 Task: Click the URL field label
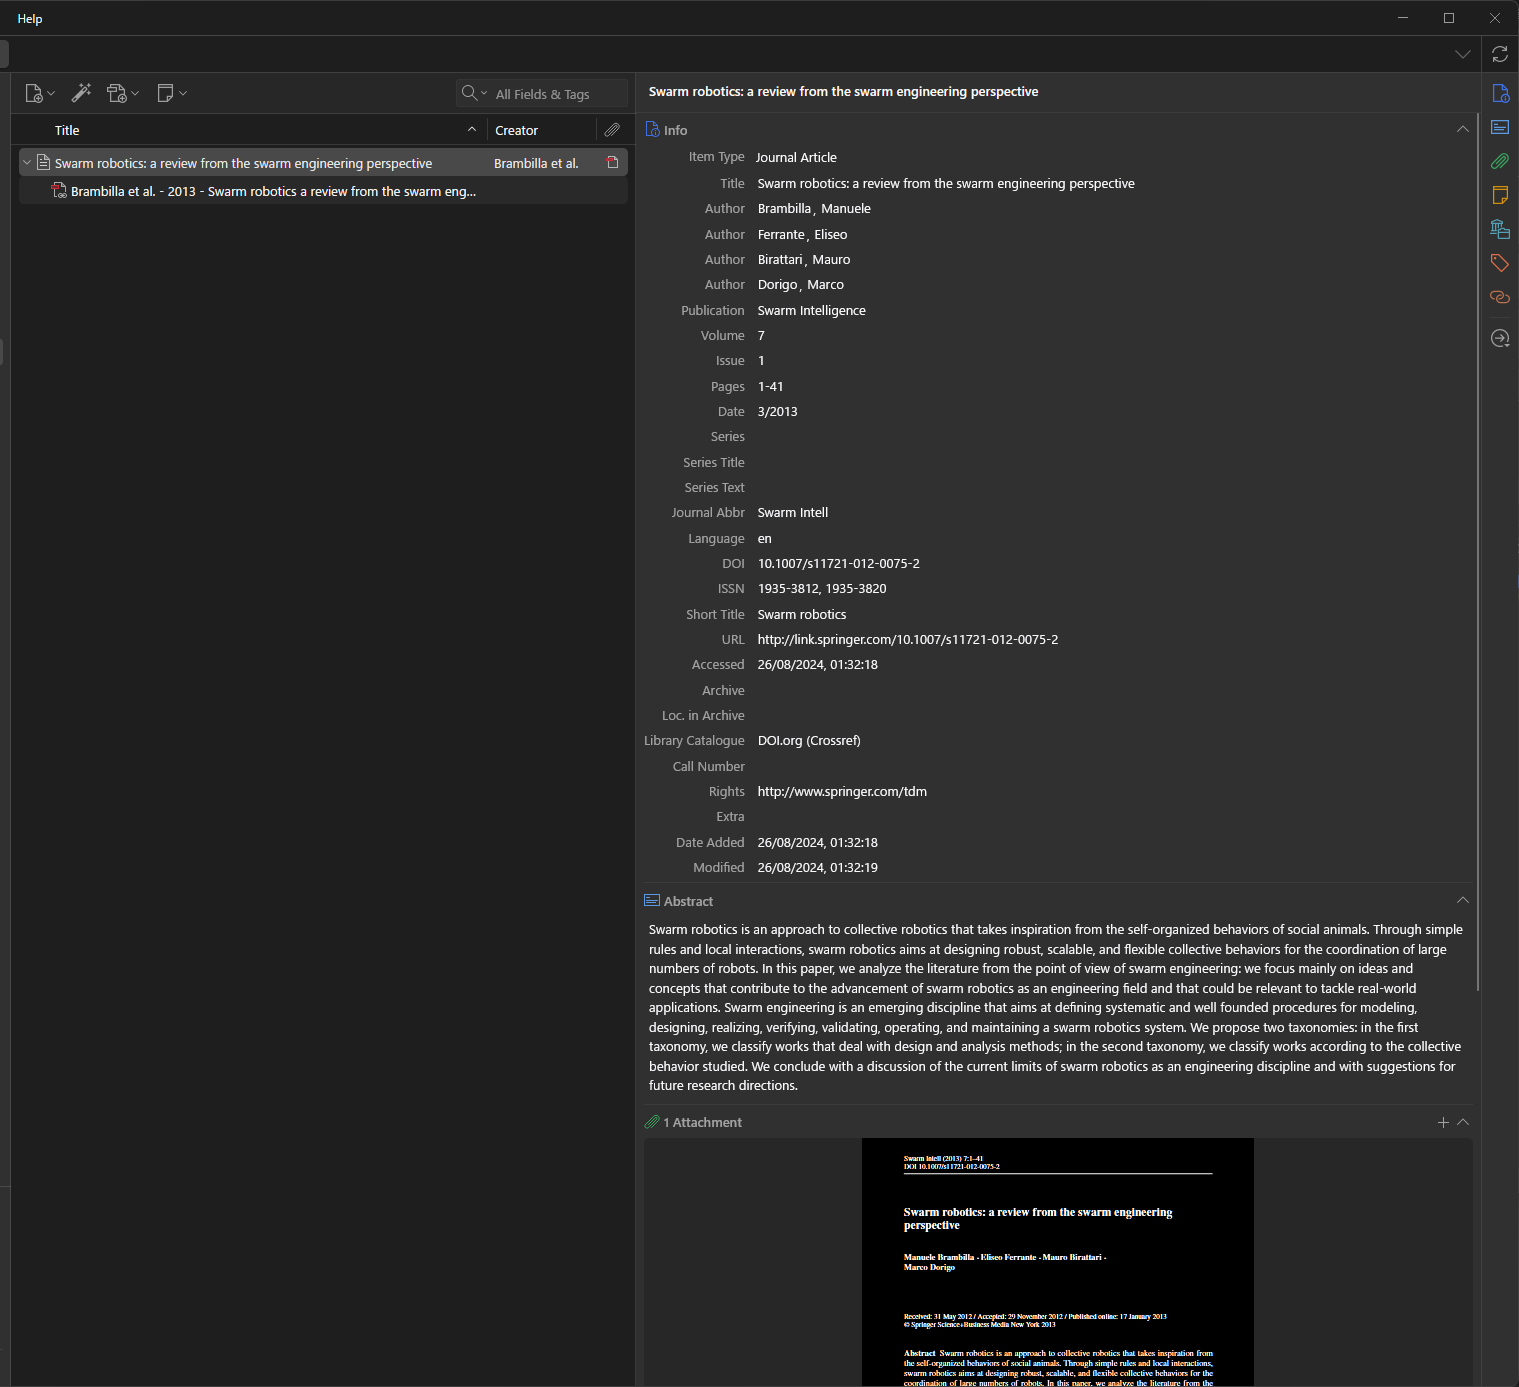point(733,639)
